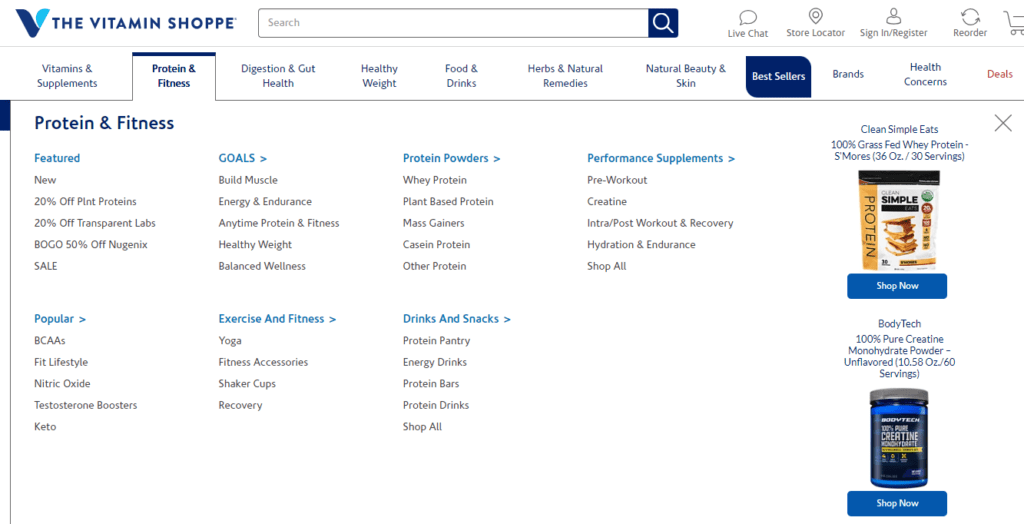Screen dimensions: 1024x524
Task: Expand the GOALS category heading
Action: click(243, 158)
